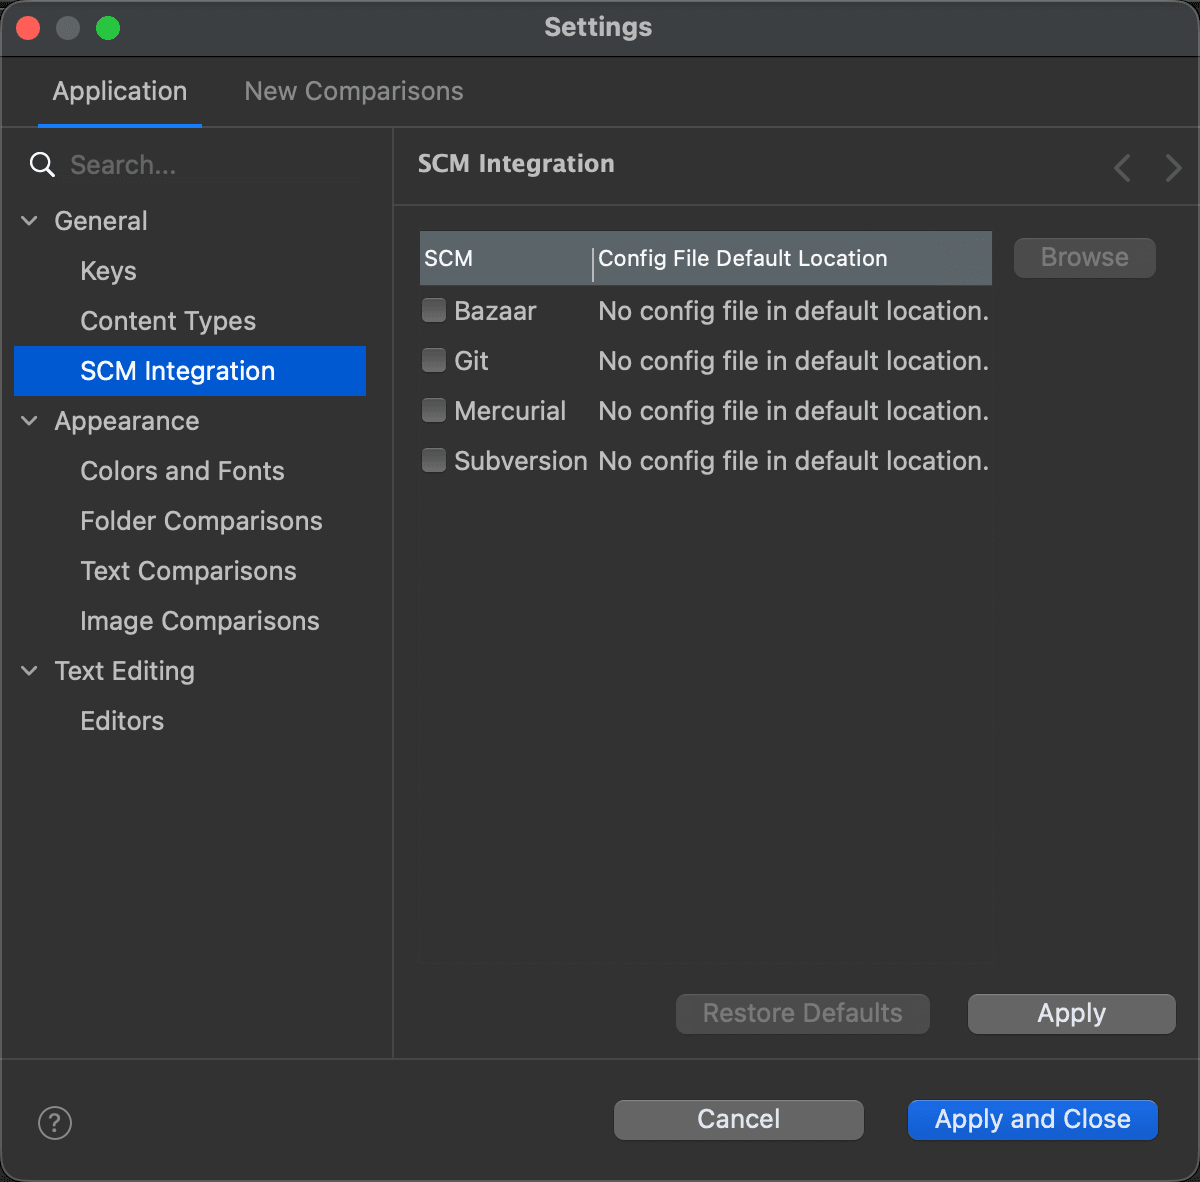Image resolution: width=1200 pixels, height=1182 pixels.
Task: Click Config File Default Location header
Action: point(793,258)
